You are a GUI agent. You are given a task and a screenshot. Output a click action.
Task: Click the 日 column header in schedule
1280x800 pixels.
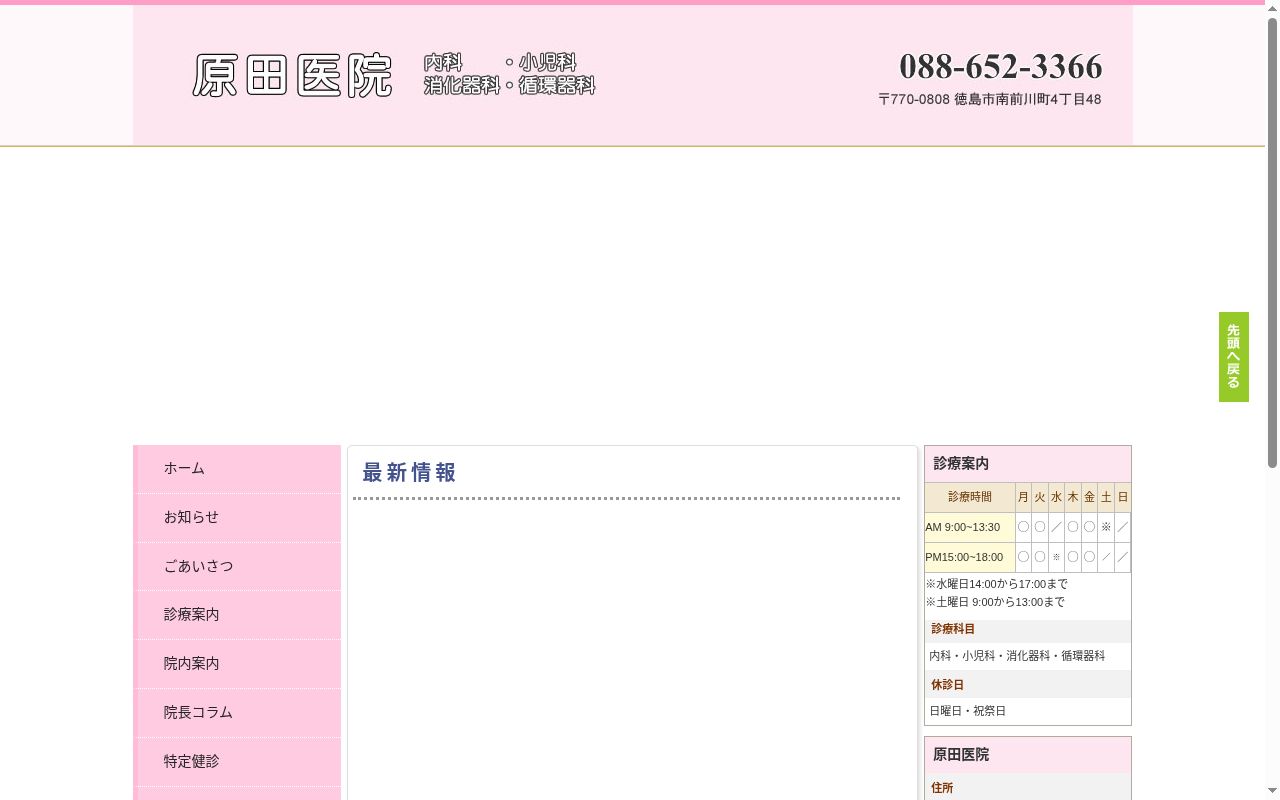(1123, 497)
